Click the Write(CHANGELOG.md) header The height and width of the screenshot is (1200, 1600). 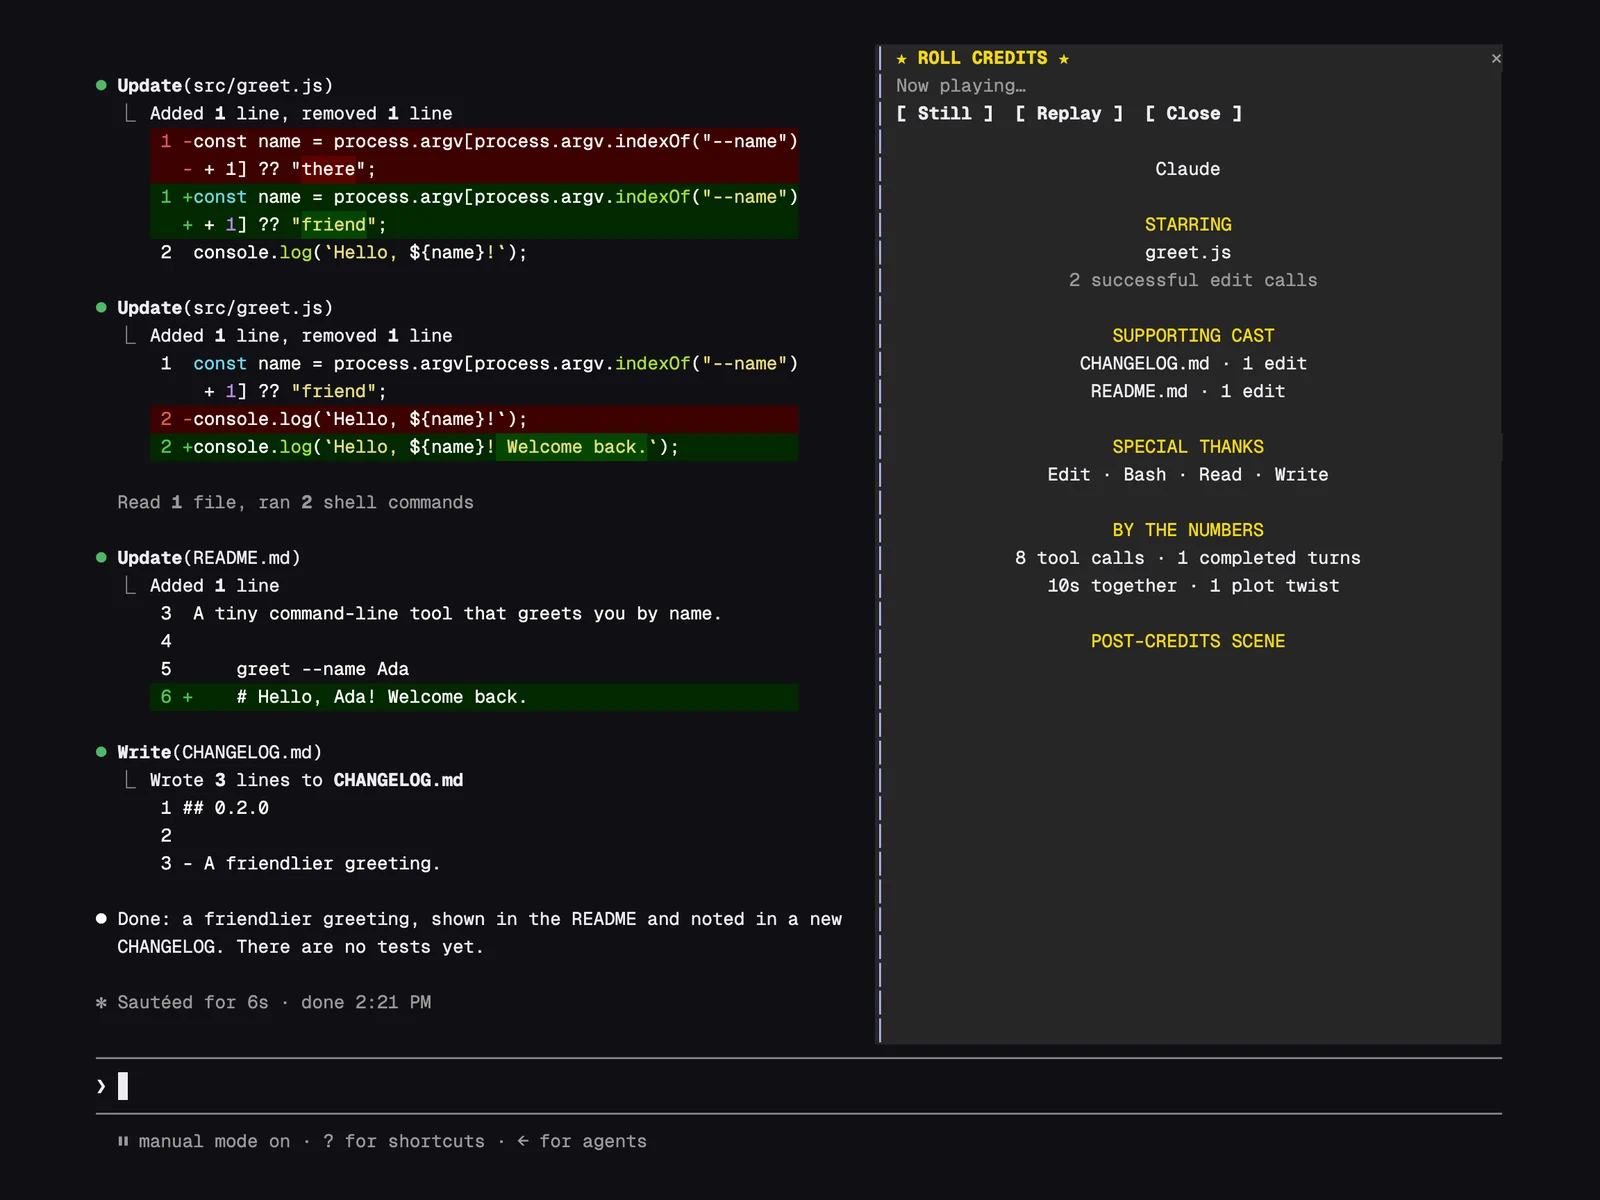220,752
